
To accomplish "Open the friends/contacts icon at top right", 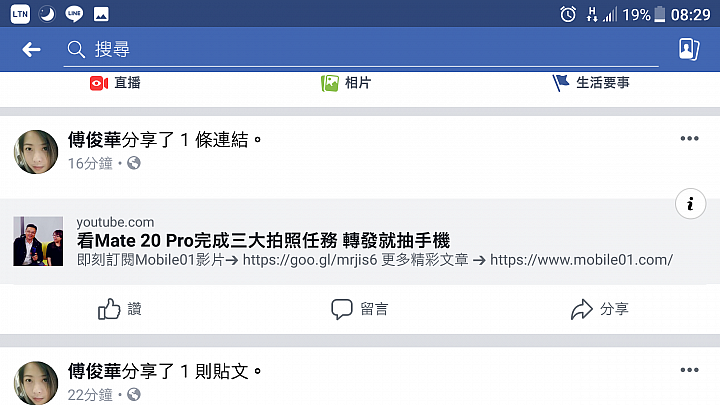I will pyautogui.click(x=689, y=49).
